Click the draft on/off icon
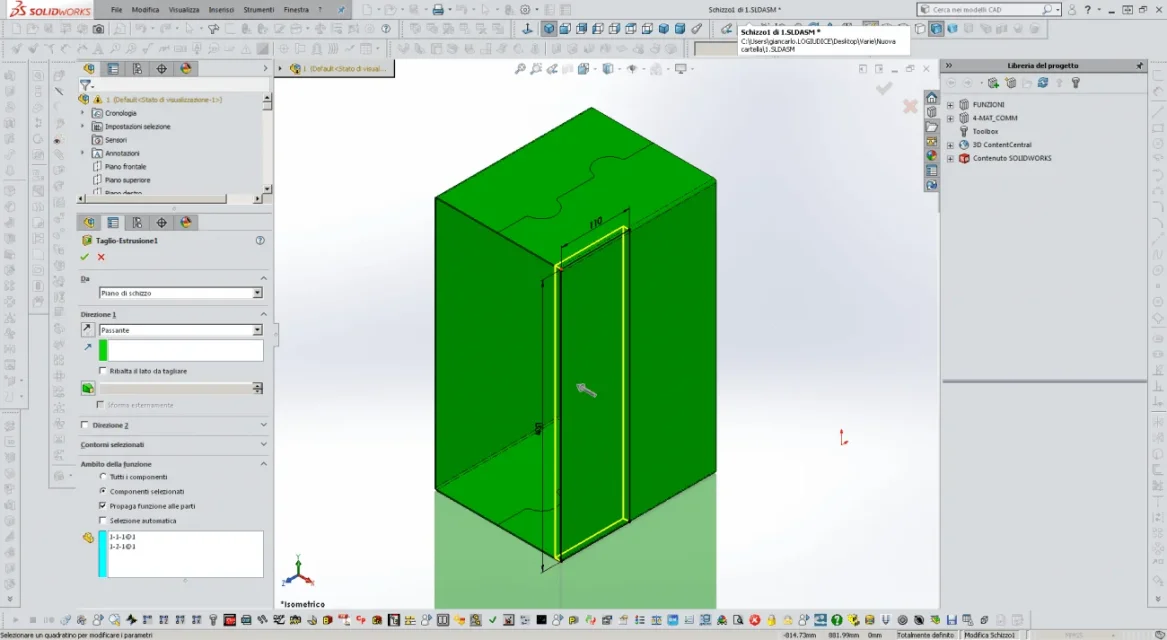 (88, 388)
